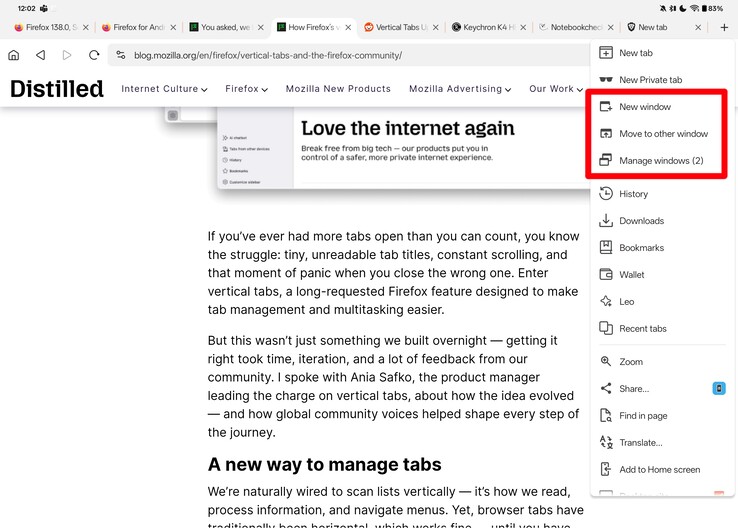Viewport: 738px width, 528px height.
Task: Select 'New Private tab' menu entry
Action: pyautogui.click(x=662, y=80)
